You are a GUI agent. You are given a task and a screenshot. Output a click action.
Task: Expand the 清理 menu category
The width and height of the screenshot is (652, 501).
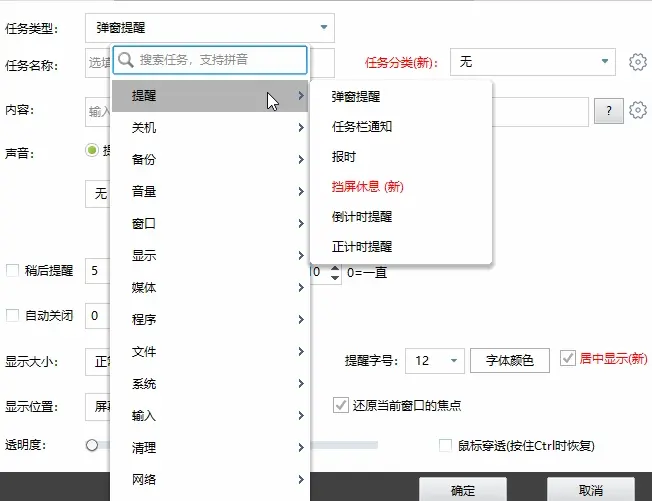[x=210, y=448]
